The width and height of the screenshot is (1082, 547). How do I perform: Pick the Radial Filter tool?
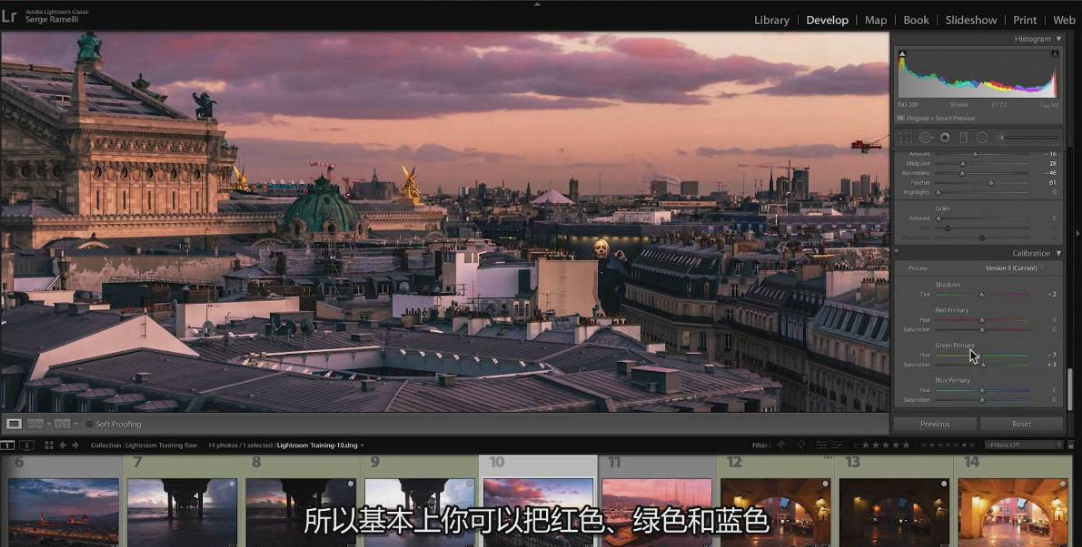[x=982, y=137]
